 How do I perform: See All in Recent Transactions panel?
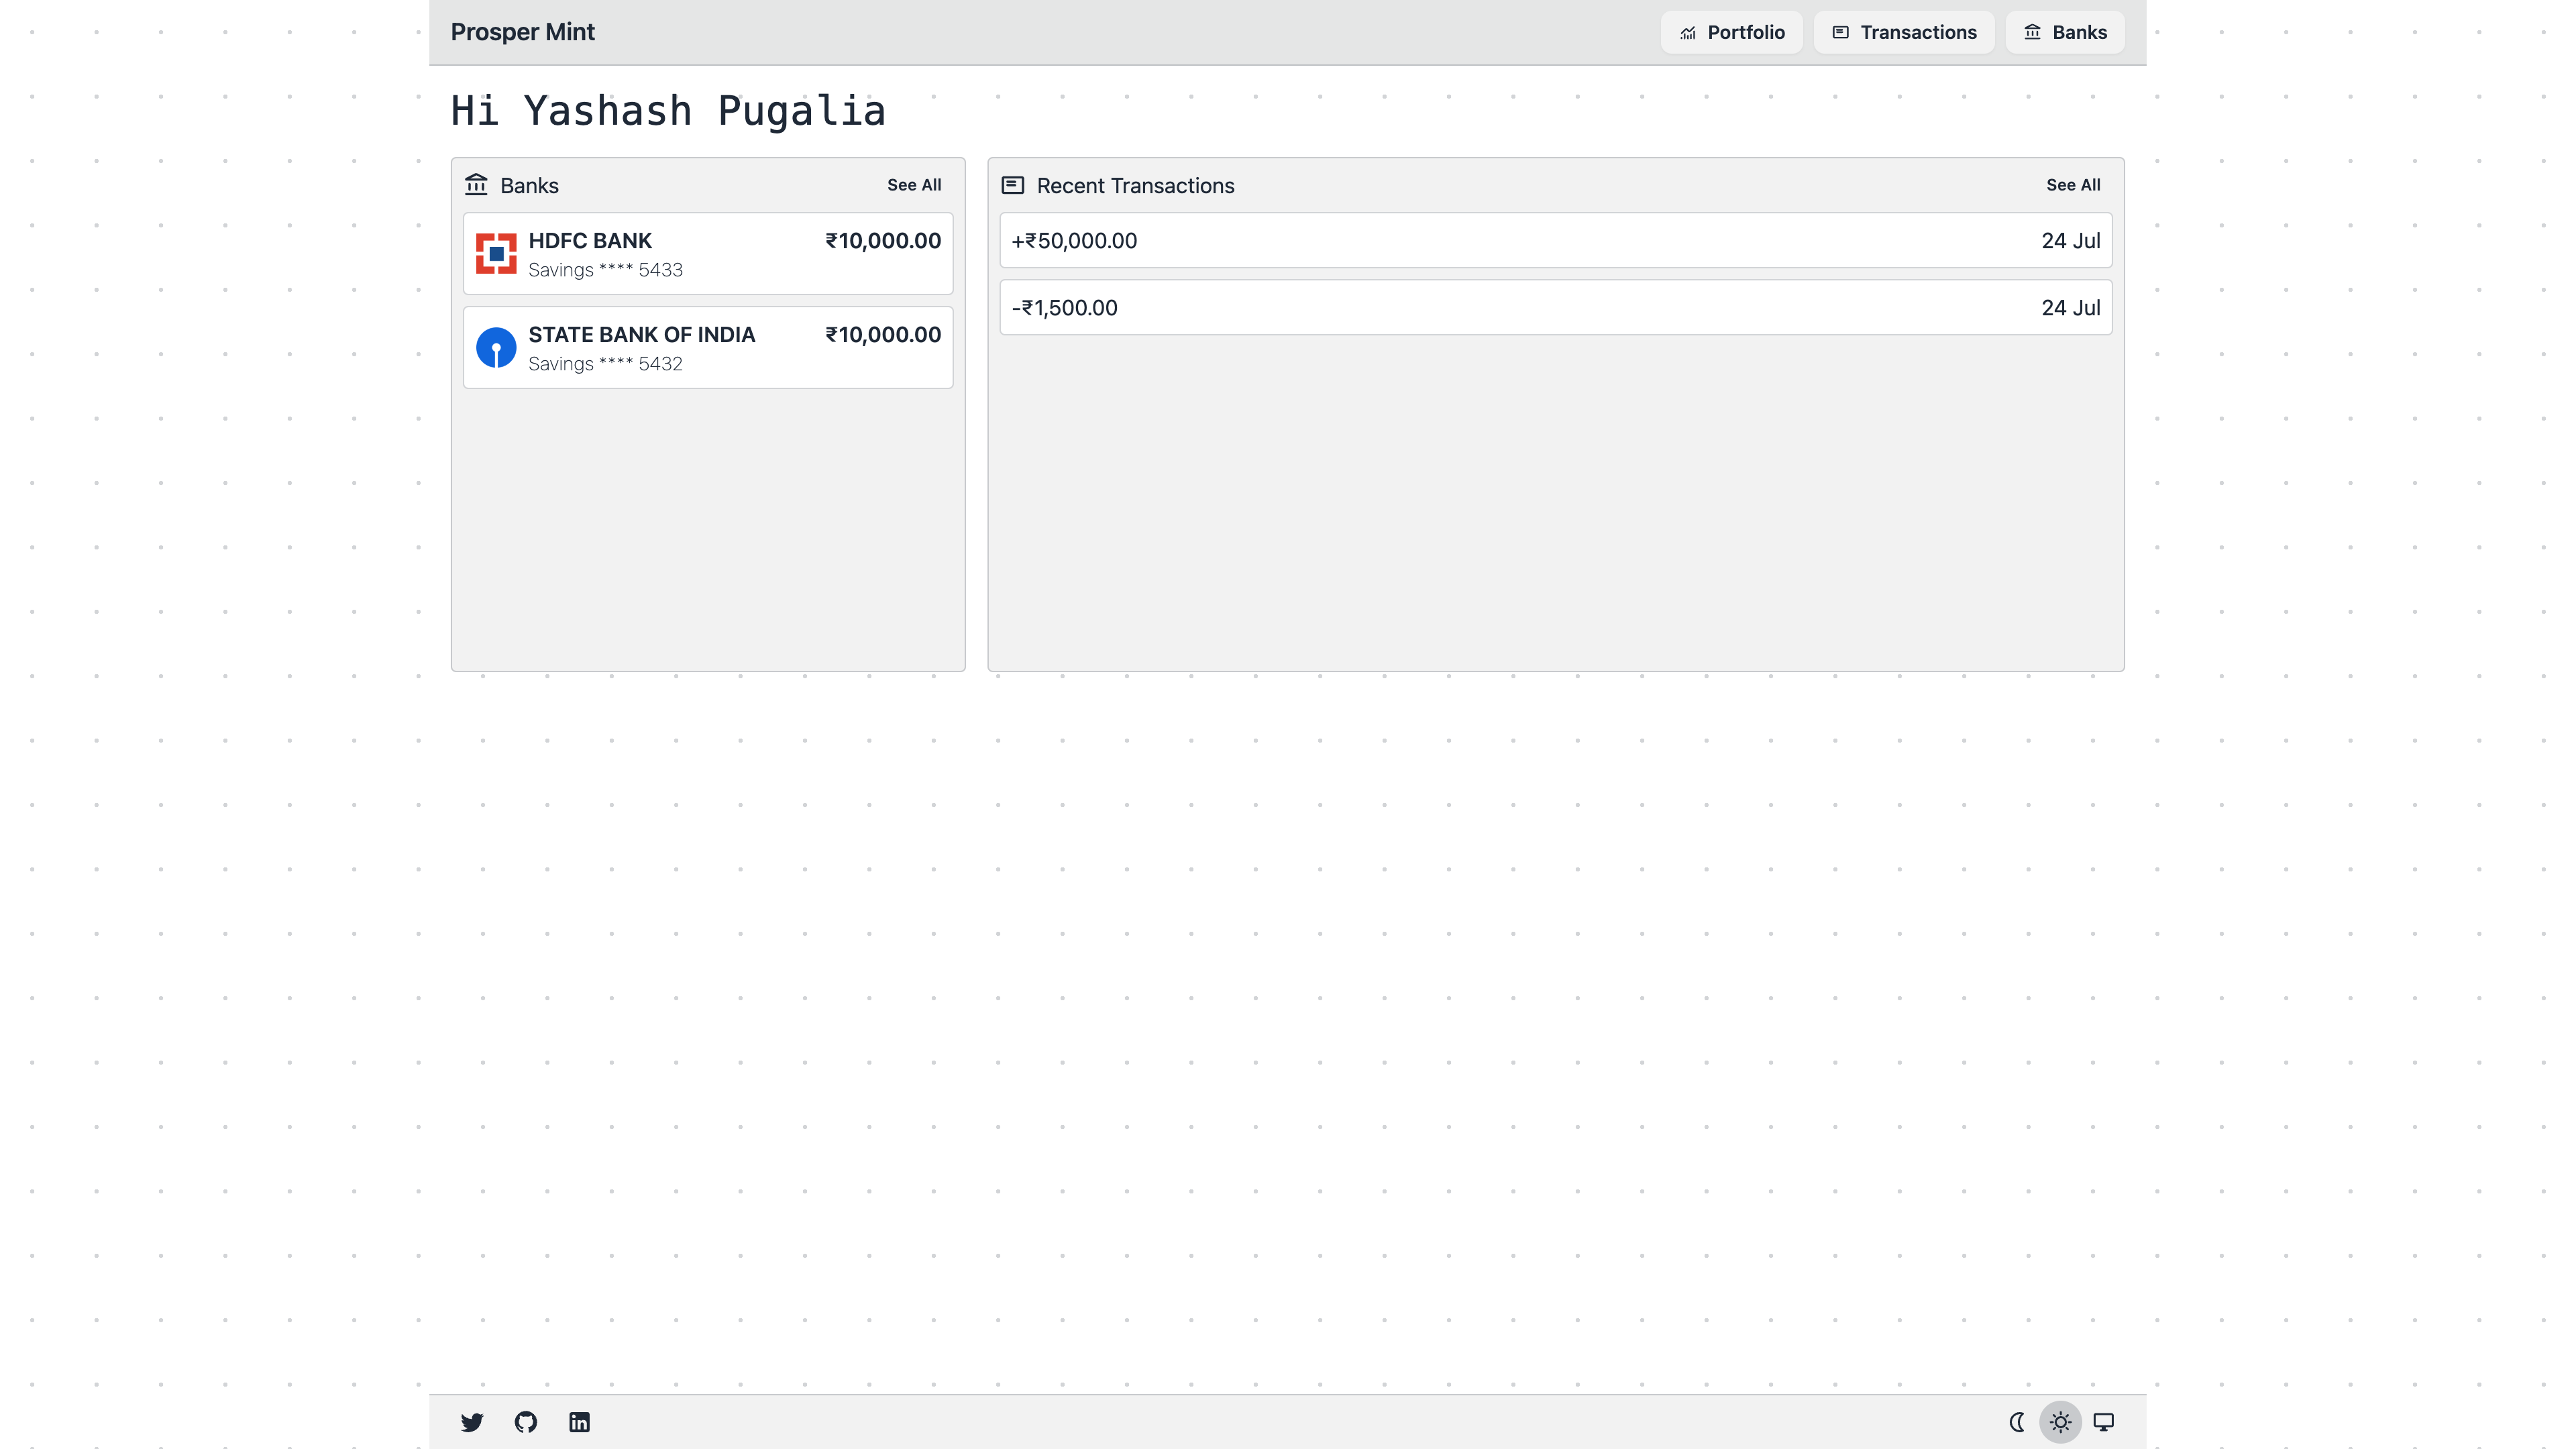pyautogui.click(x=2073, y=185)
